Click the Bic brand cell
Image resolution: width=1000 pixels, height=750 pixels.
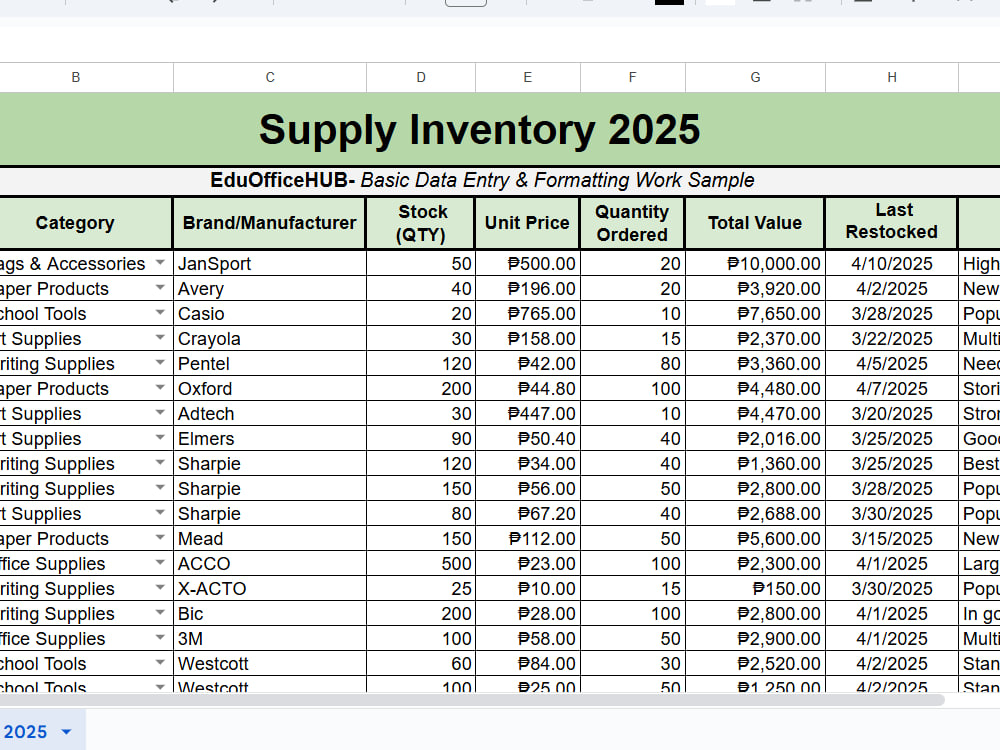(x=270, y=614)
